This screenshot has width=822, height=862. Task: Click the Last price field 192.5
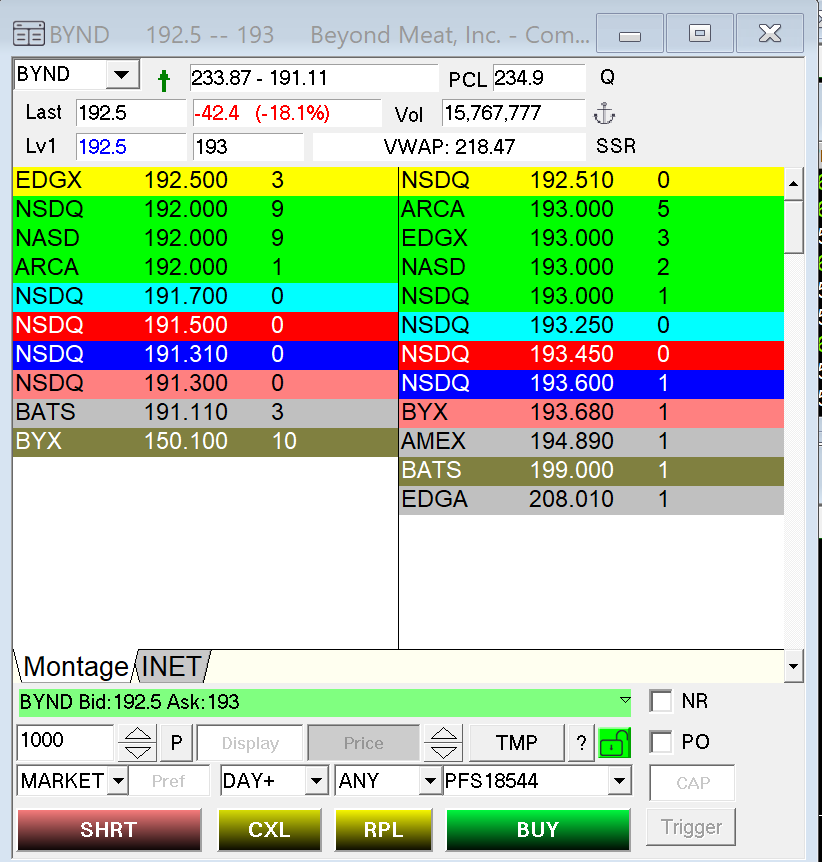pos(131,113)
